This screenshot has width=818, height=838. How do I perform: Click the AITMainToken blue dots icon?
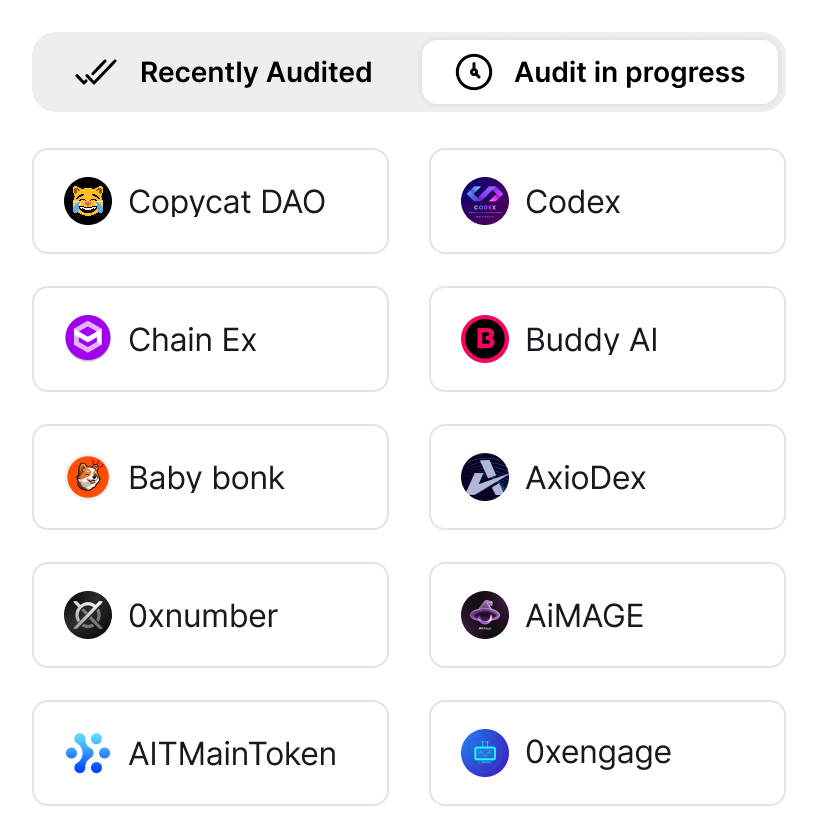click(88, 754)
